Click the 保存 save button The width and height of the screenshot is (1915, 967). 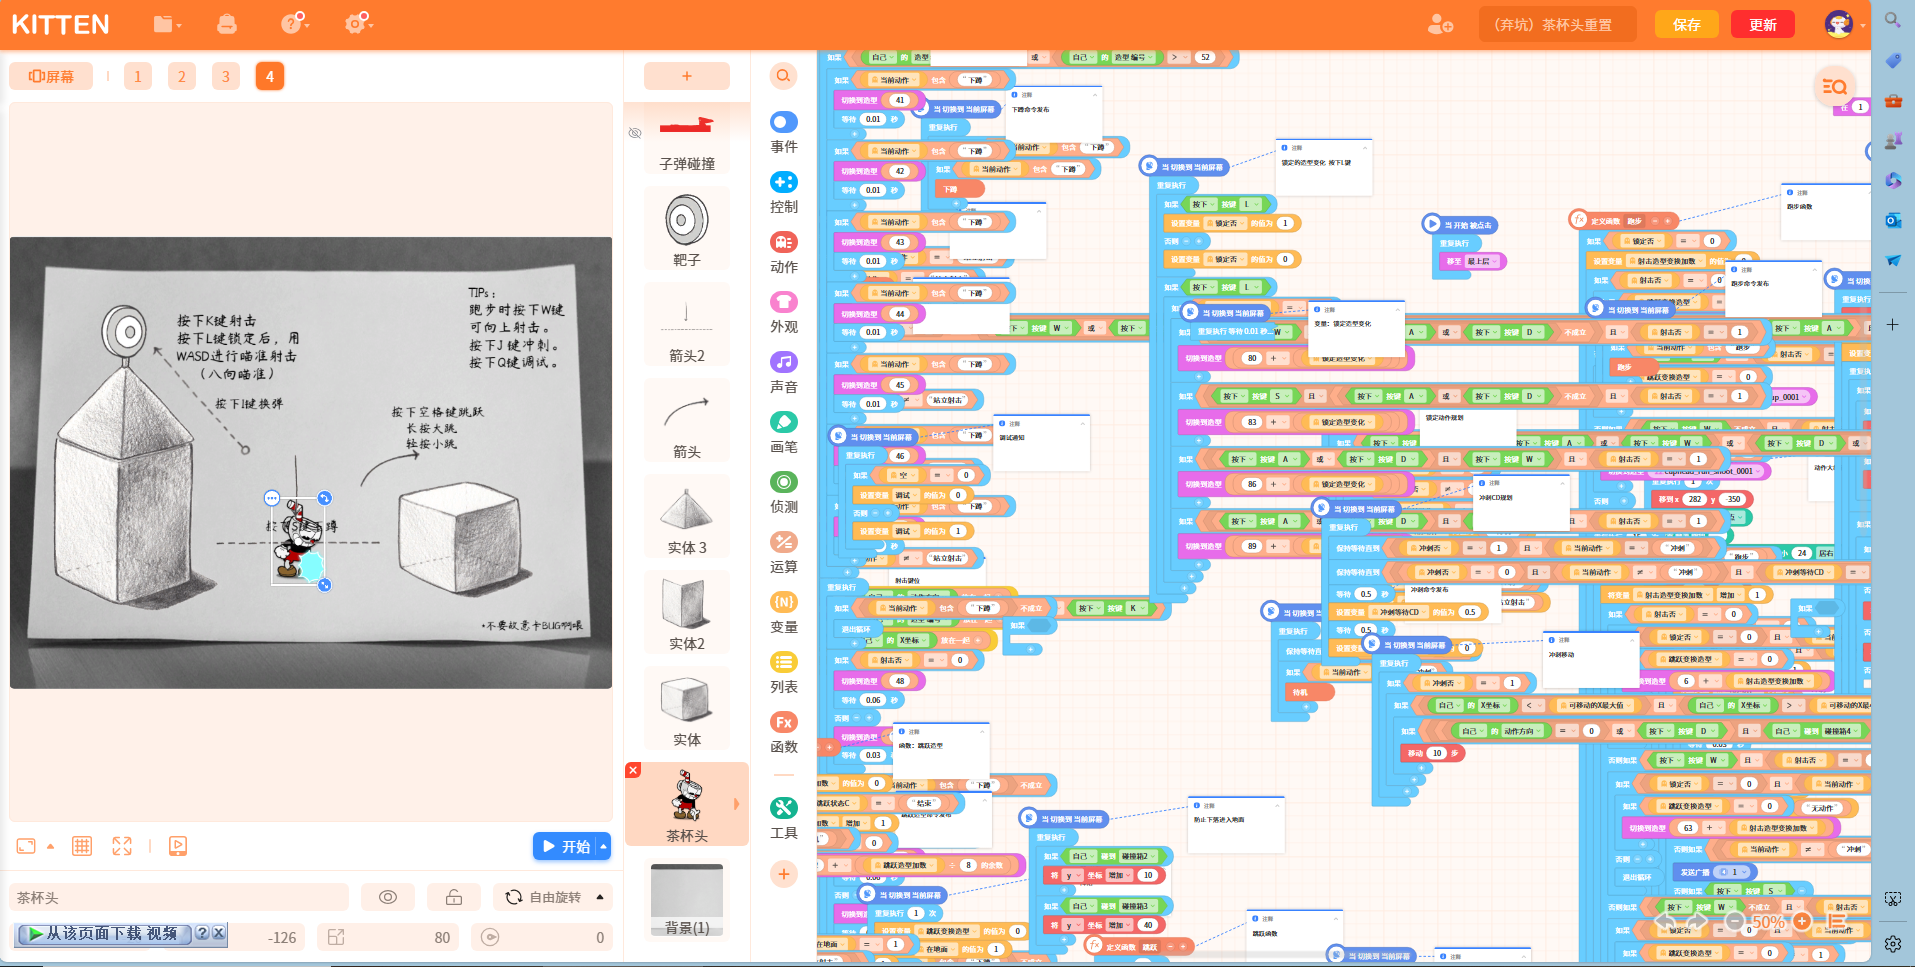(1687, 24)
